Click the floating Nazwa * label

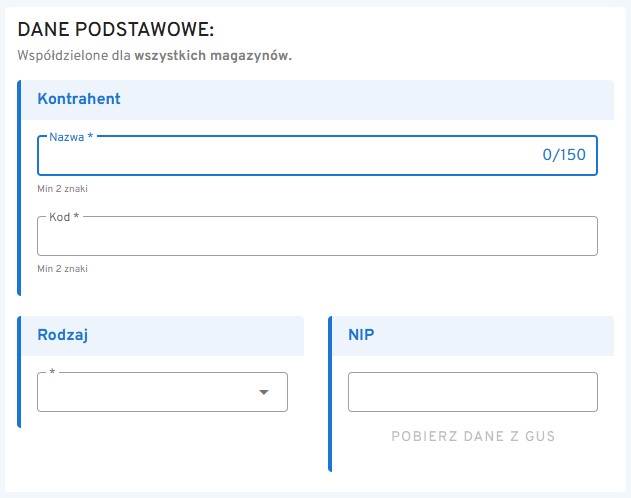click(x=71, y=136)
